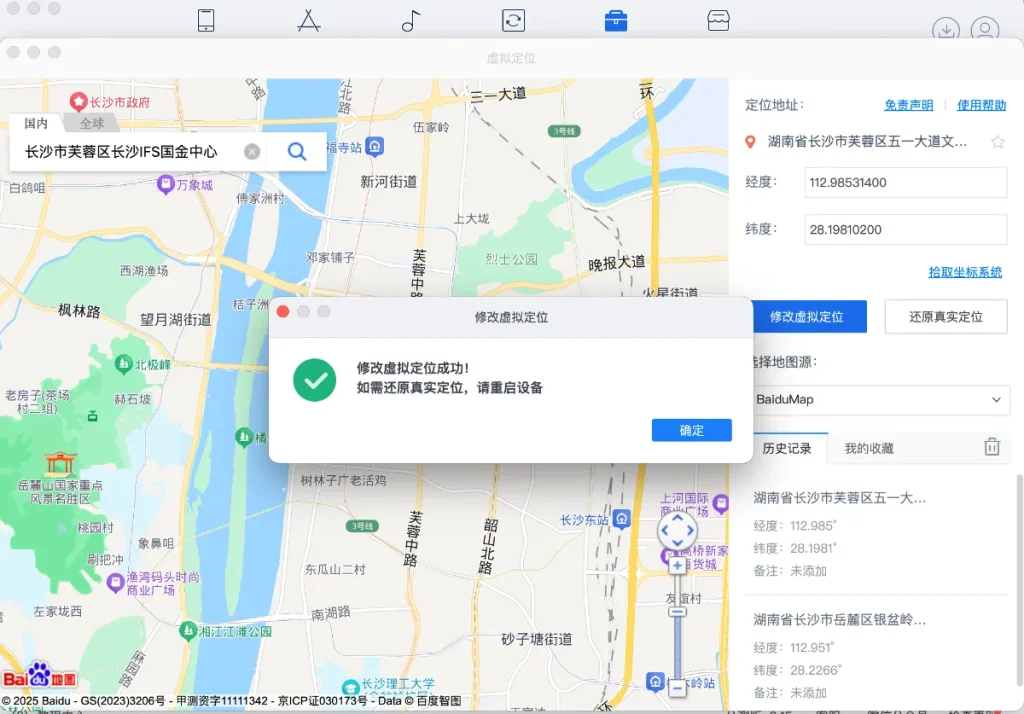Zoom in with the plus button
Image resolution: width=1024 pixels, height=714 pixels.
(677, 566)
